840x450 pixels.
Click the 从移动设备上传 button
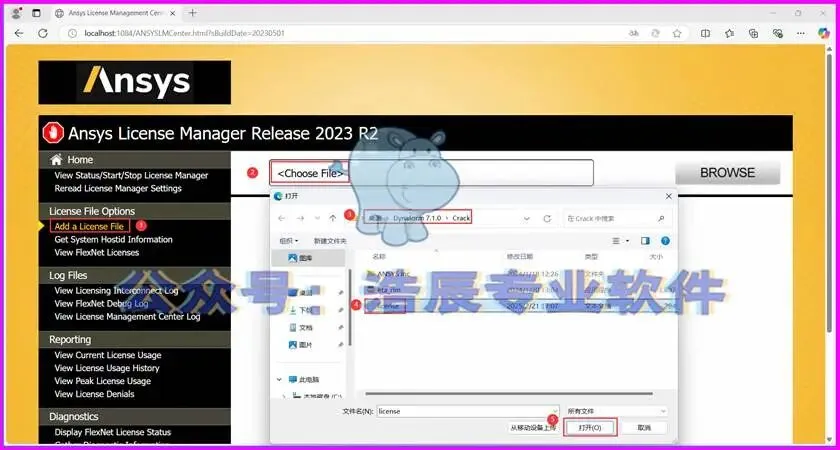(x=532, y=428)
